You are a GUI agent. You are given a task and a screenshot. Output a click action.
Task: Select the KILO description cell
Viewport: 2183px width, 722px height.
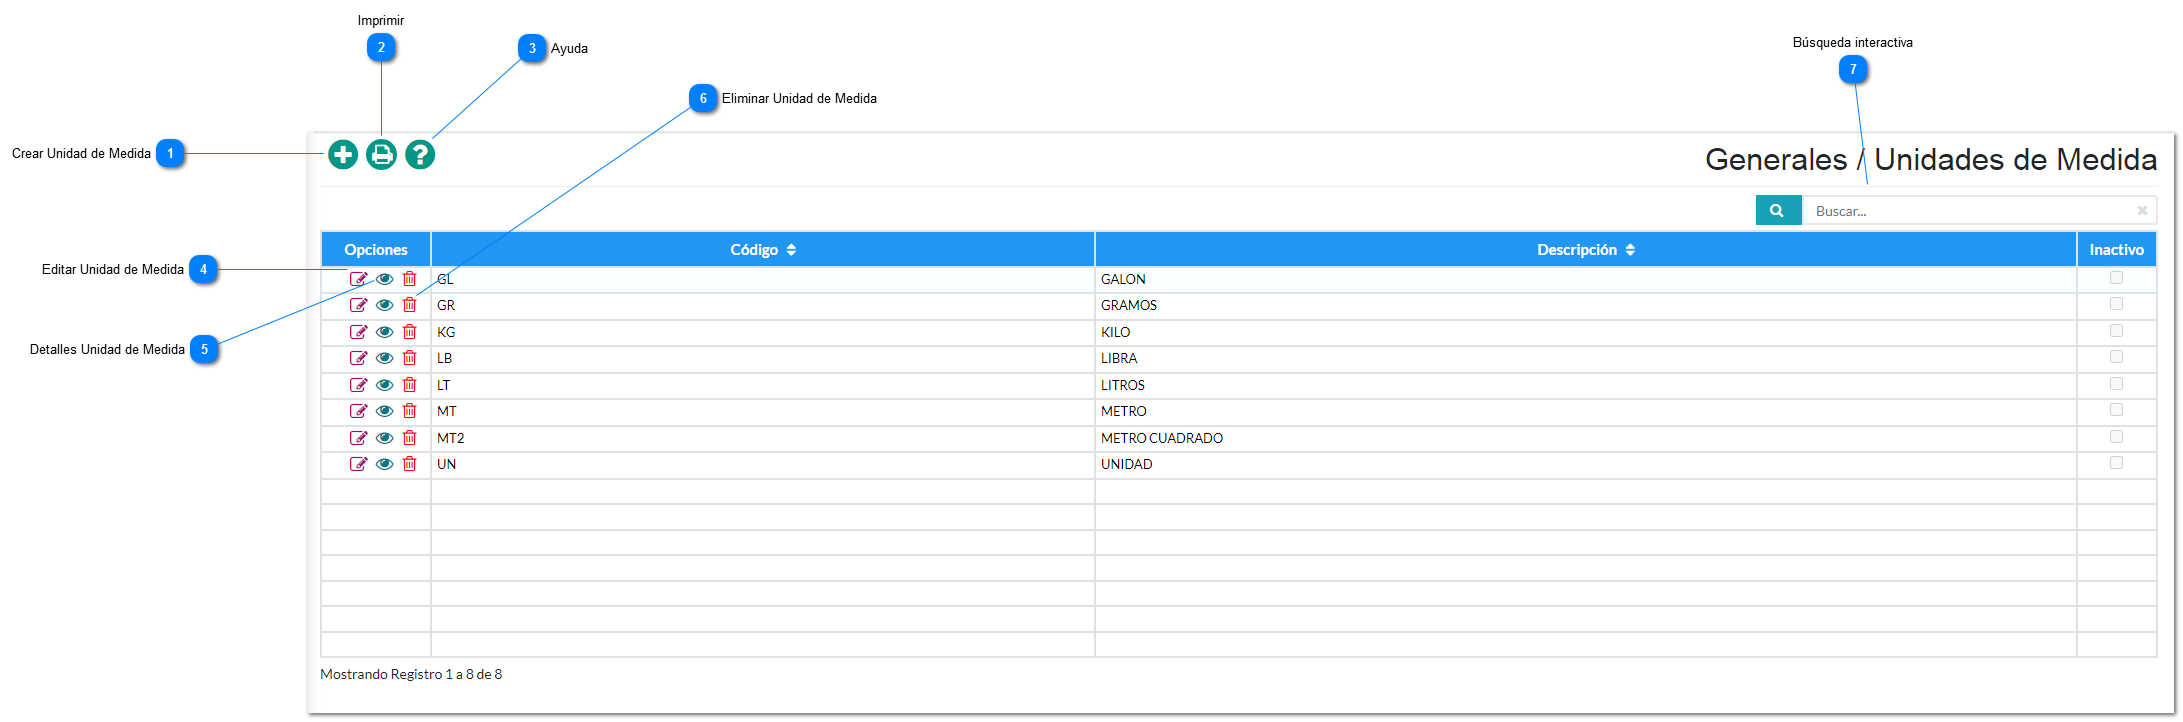[x=1586, y=332]
